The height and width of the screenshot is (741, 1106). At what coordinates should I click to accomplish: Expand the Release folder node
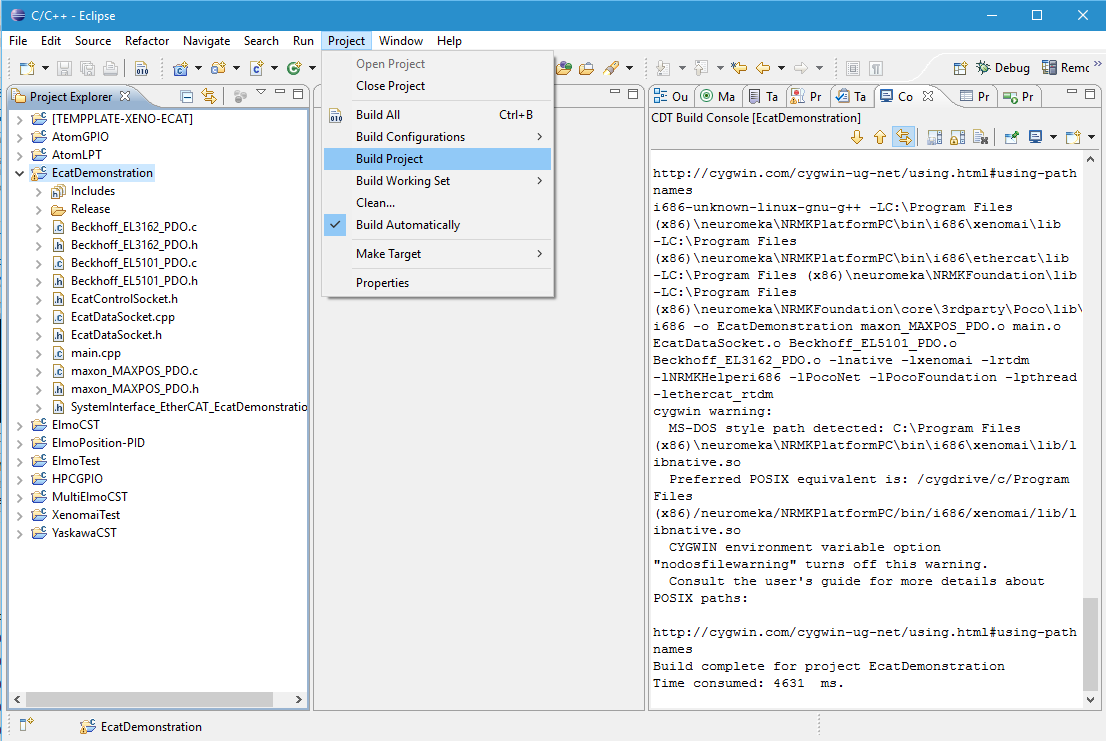coord(39,209)
